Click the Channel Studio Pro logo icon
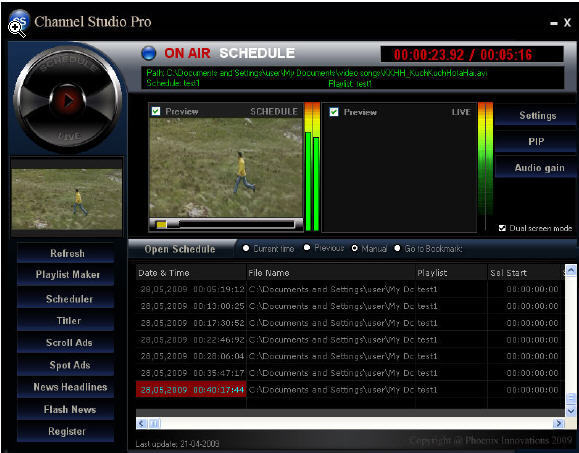Viewport: 579px width, 453px height. tap(19, 22)
